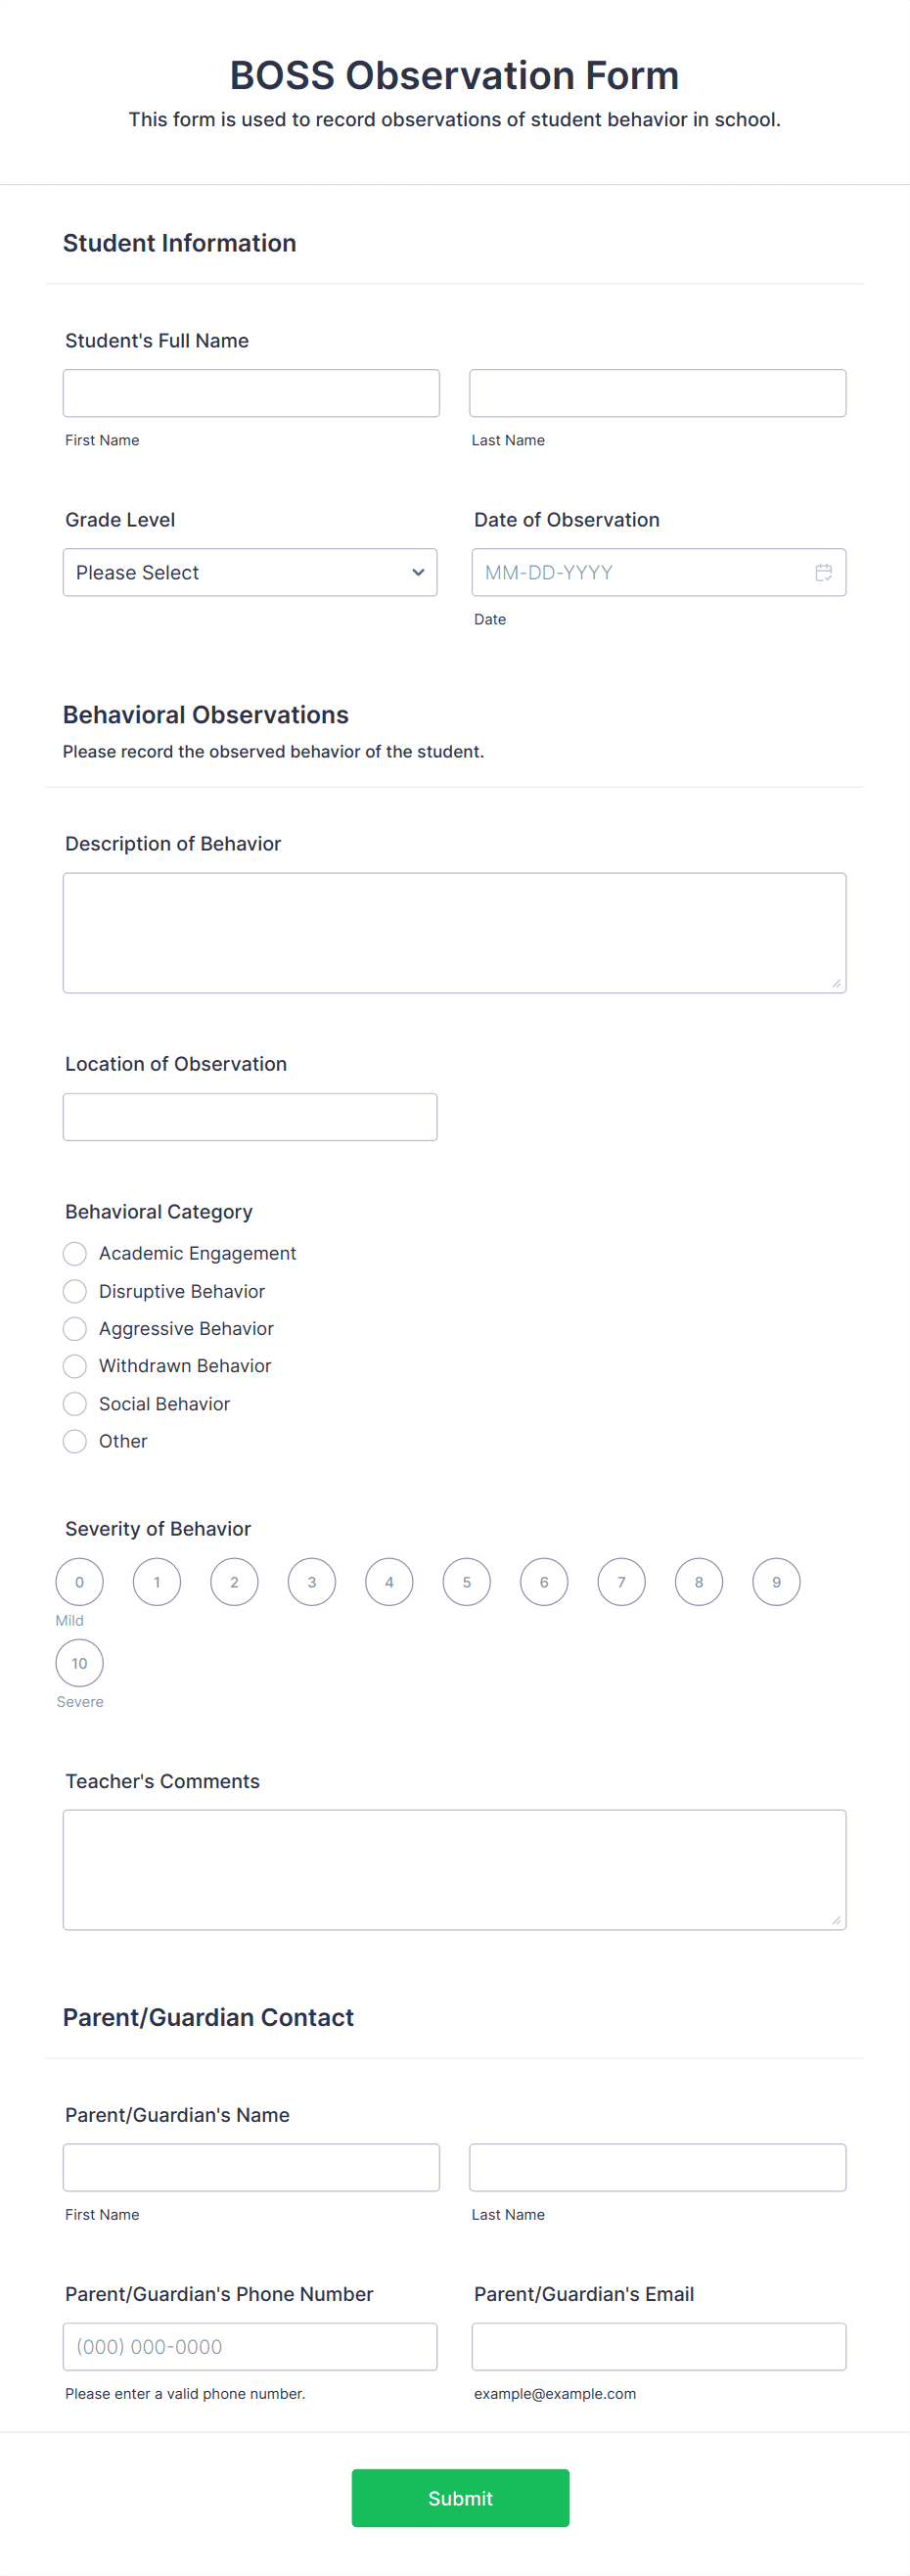Open the calendar icon in Date of Observation
This screenshot has height=2576, width=910.
coord(823,572)
